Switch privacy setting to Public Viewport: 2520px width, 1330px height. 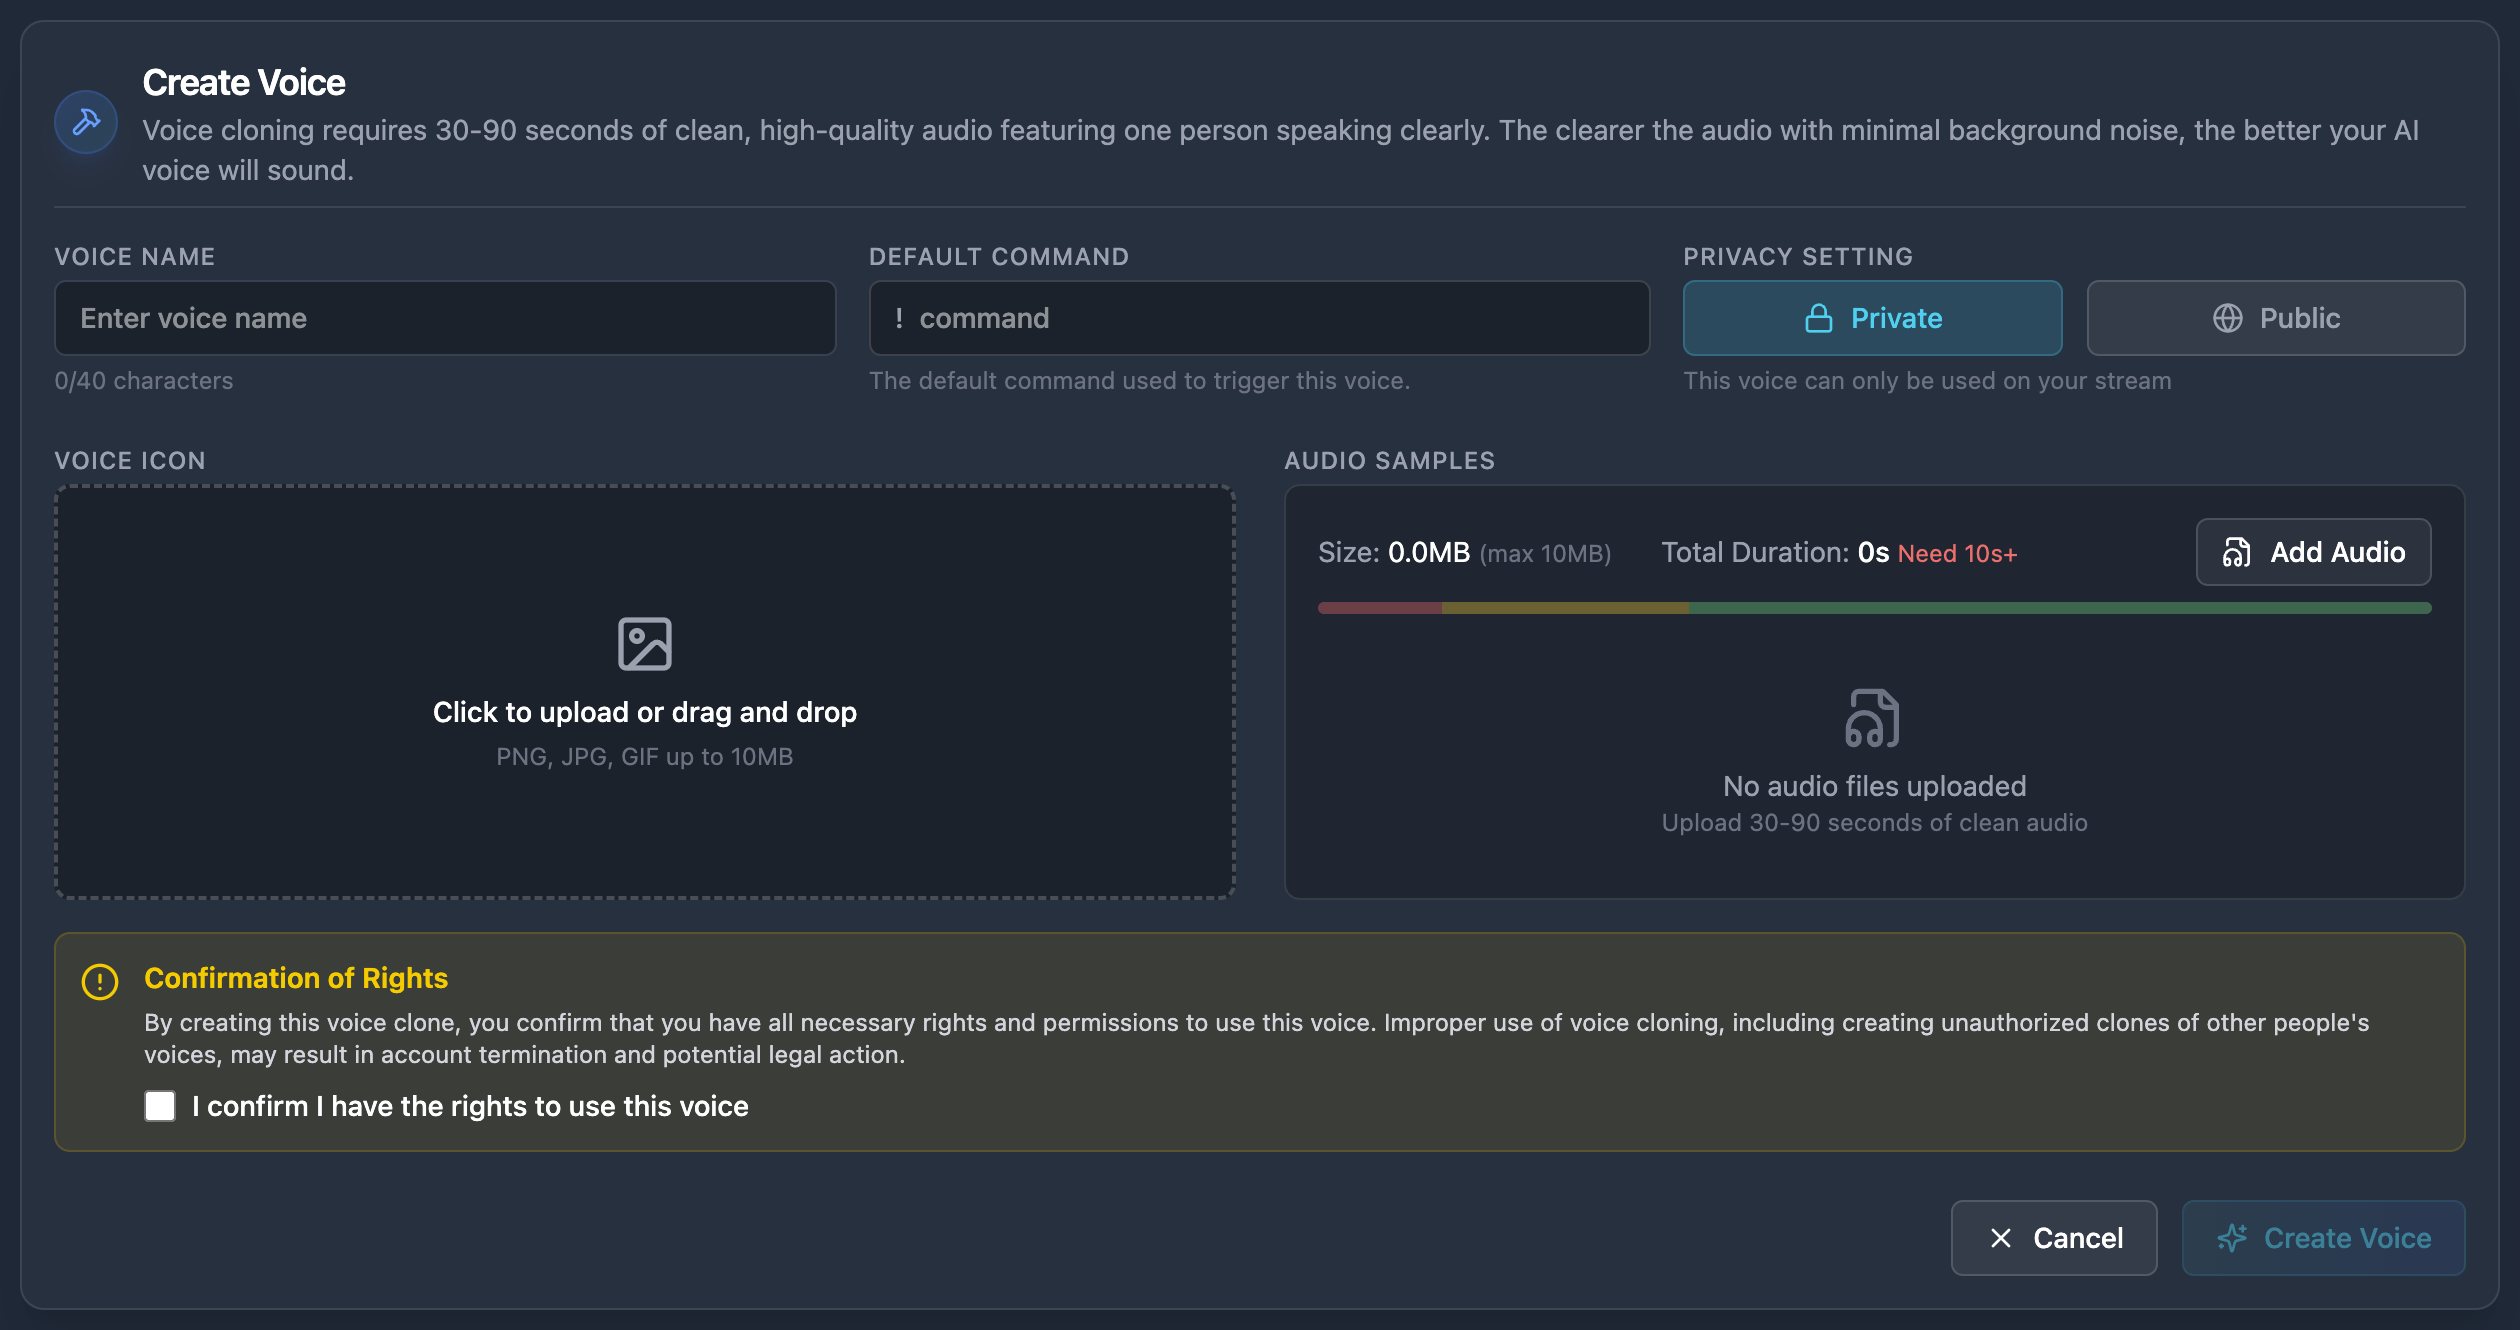click(x=2275, y=318)
